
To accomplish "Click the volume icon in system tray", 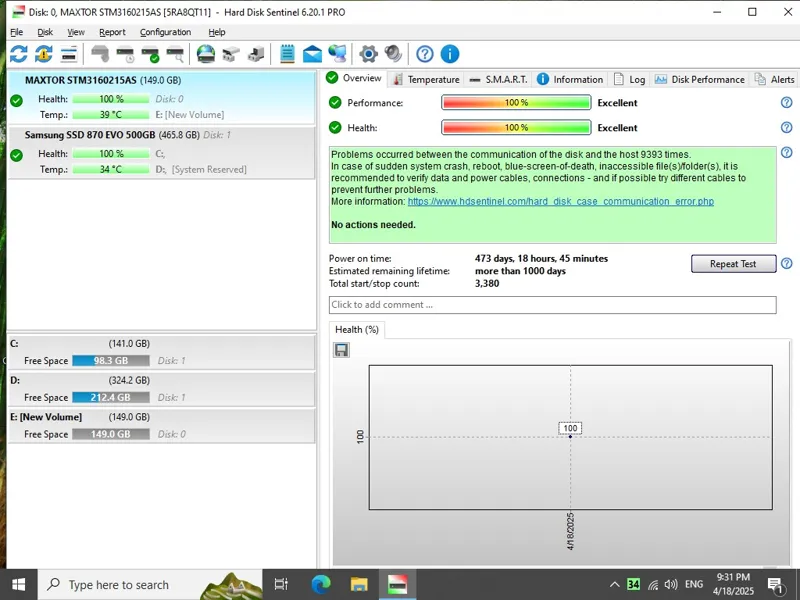I will click(671, 584).
